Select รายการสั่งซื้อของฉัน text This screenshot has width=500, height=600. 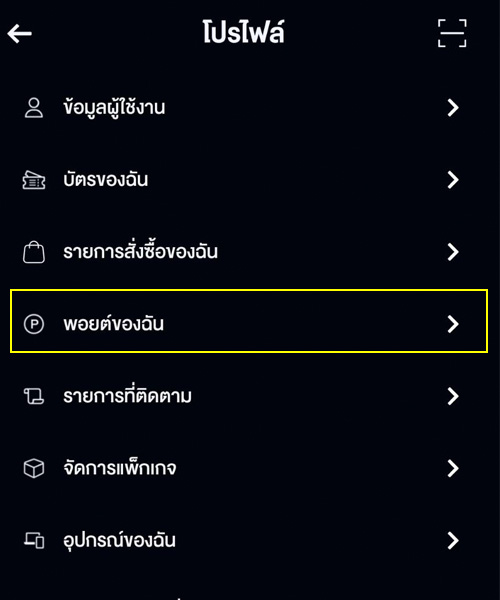pos(140,252)
